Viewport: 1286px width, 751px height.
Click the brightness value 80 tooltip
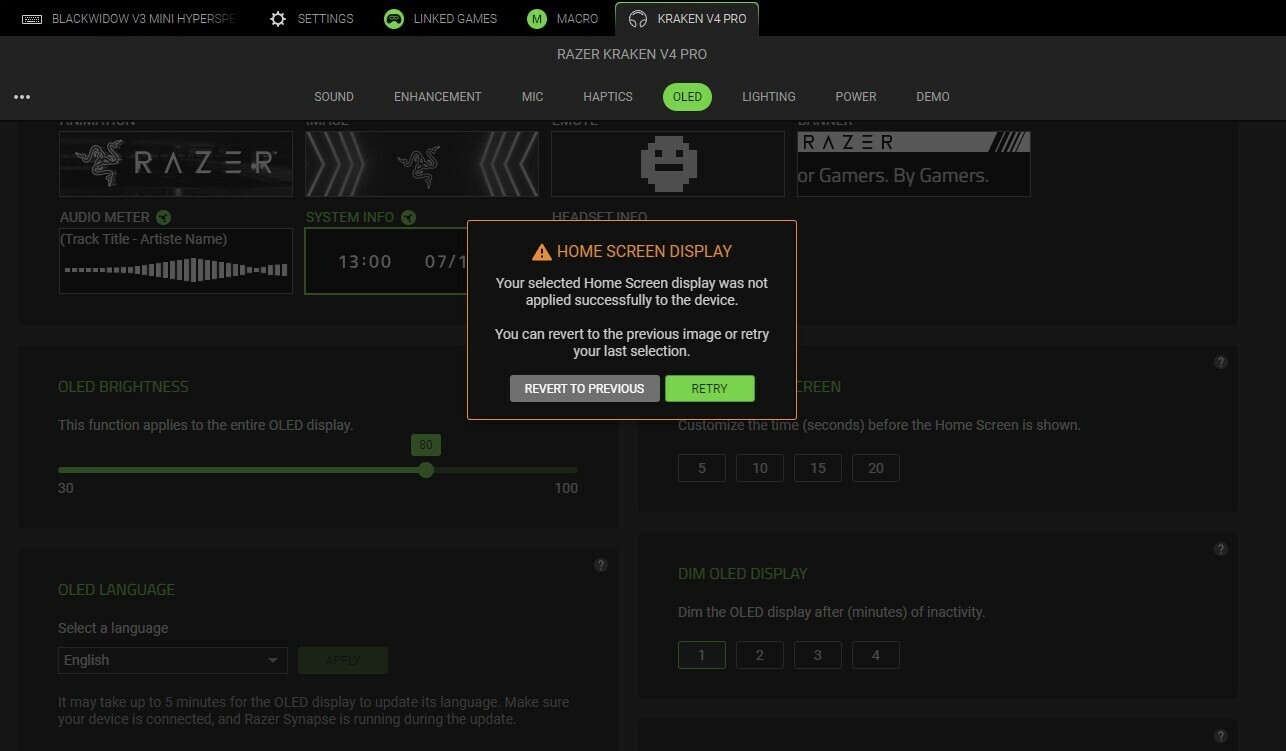(x=426, y=445)
